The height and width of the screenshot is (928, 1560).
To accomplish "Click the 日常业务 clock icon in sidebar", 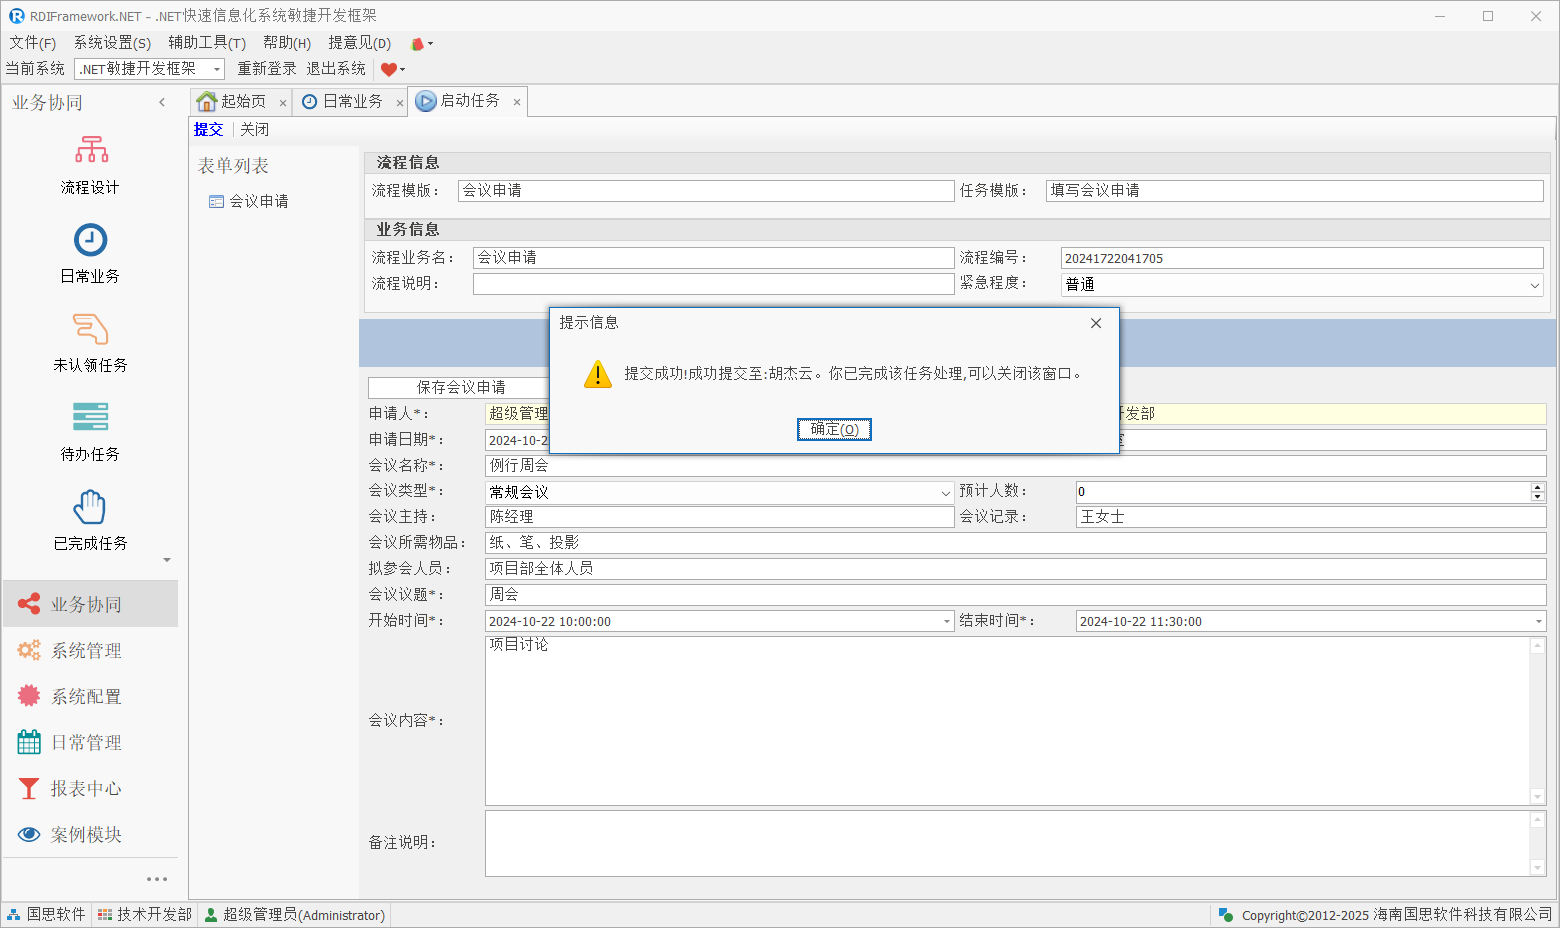I will click(90, 240).
